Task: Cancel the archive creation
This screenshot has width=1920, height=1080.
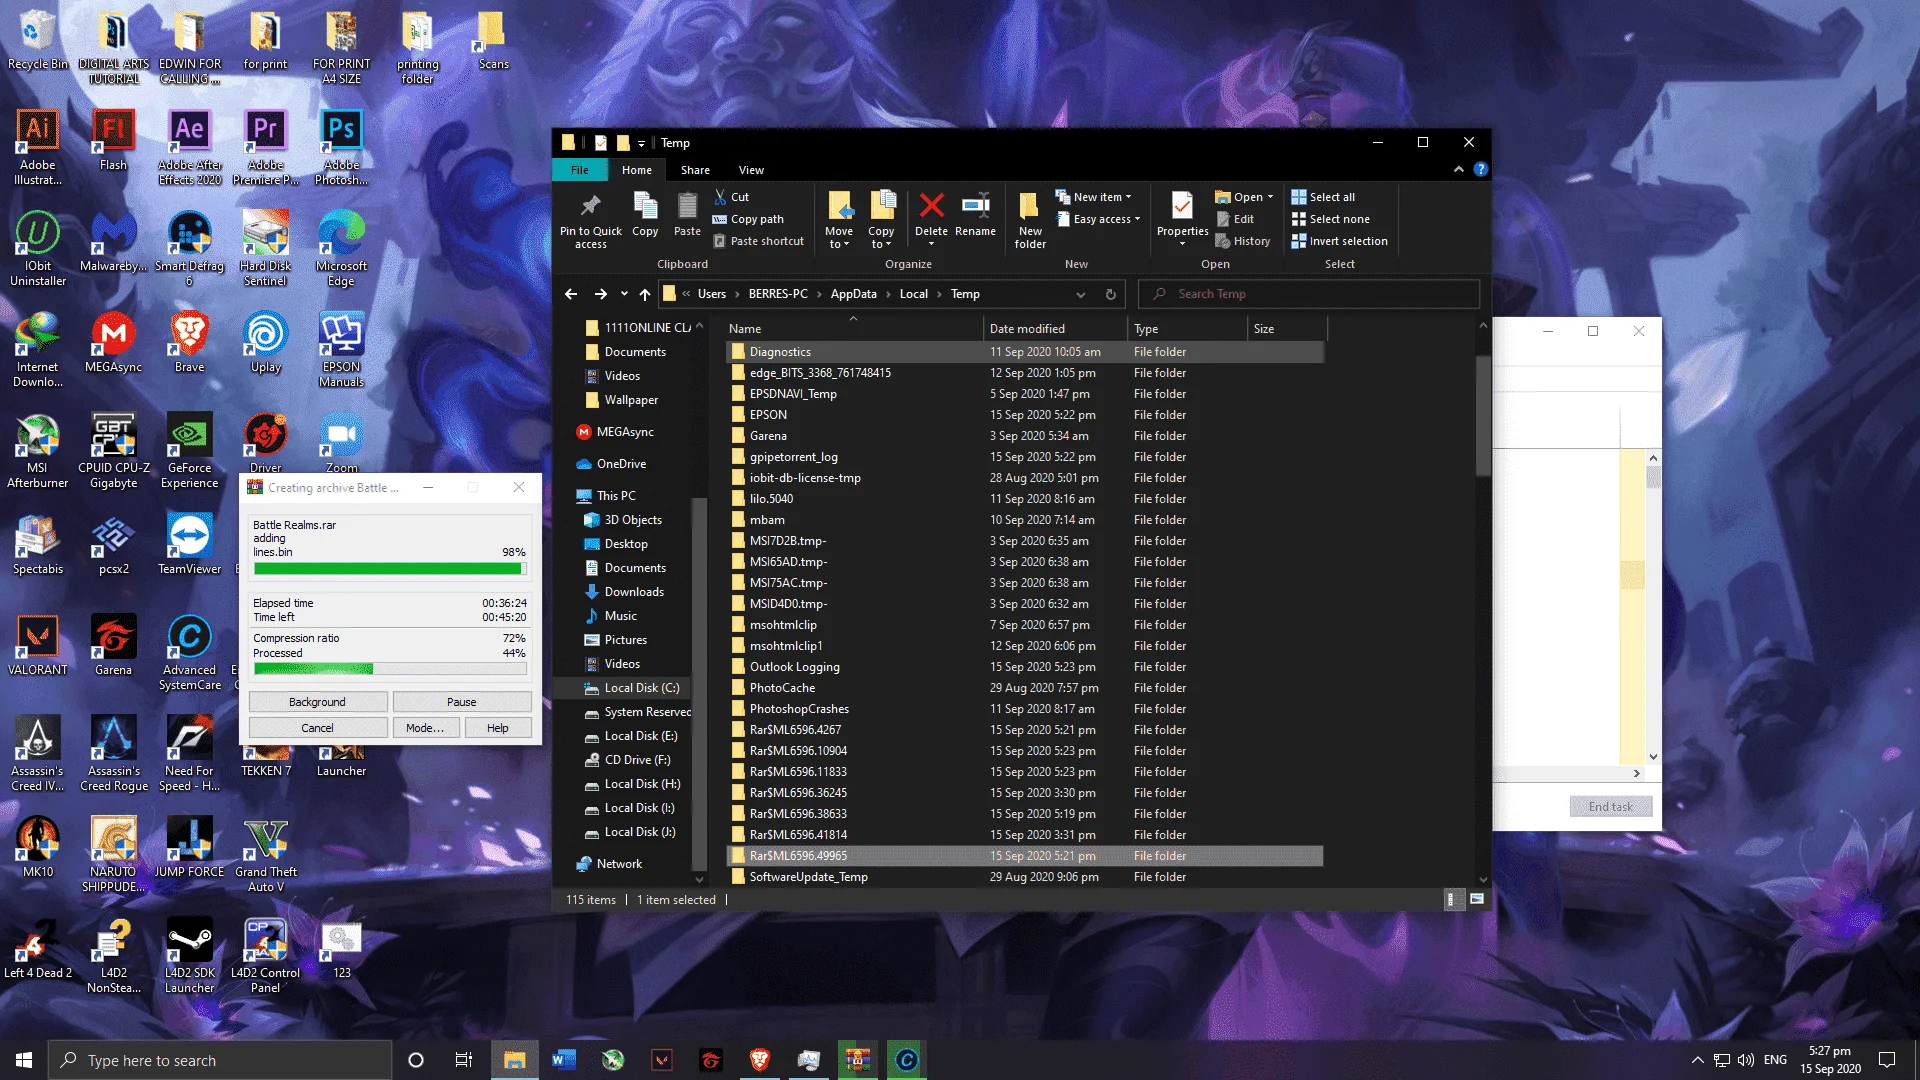Action: pyautogui.click(x=317, y=728)
